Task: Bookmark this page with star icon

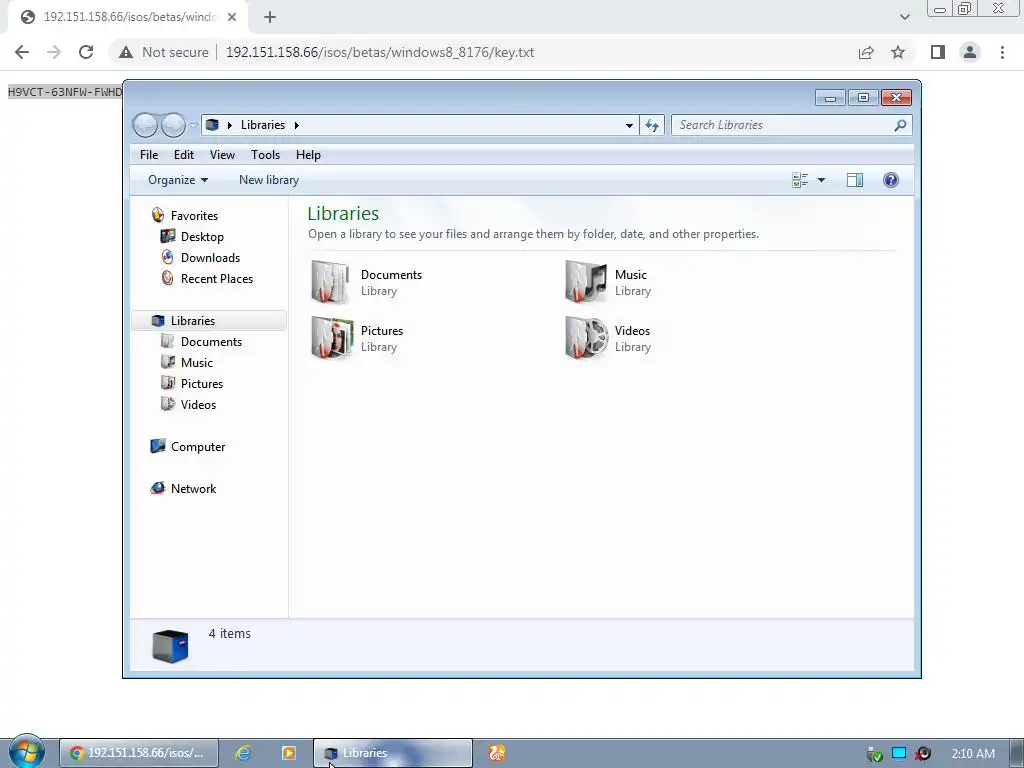Action: pyautogui.click(x=898, y=52)
